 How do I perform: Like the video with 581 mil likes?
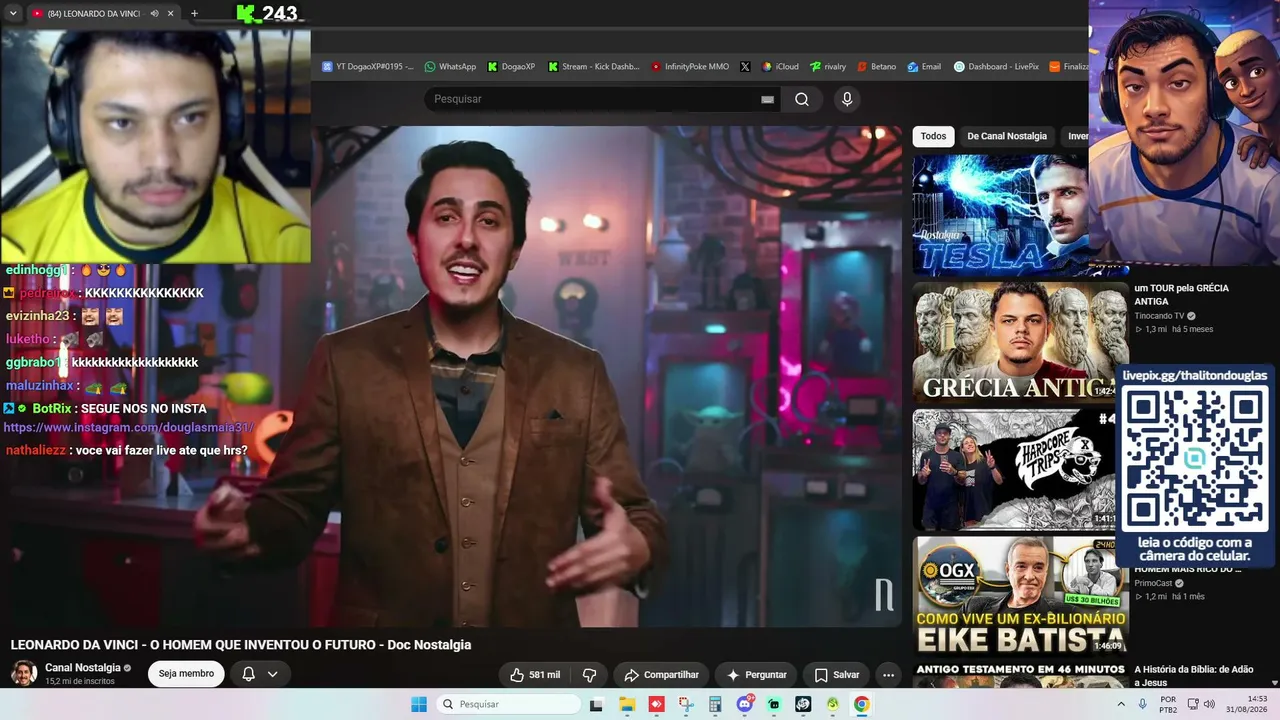(x=535, y=675)
